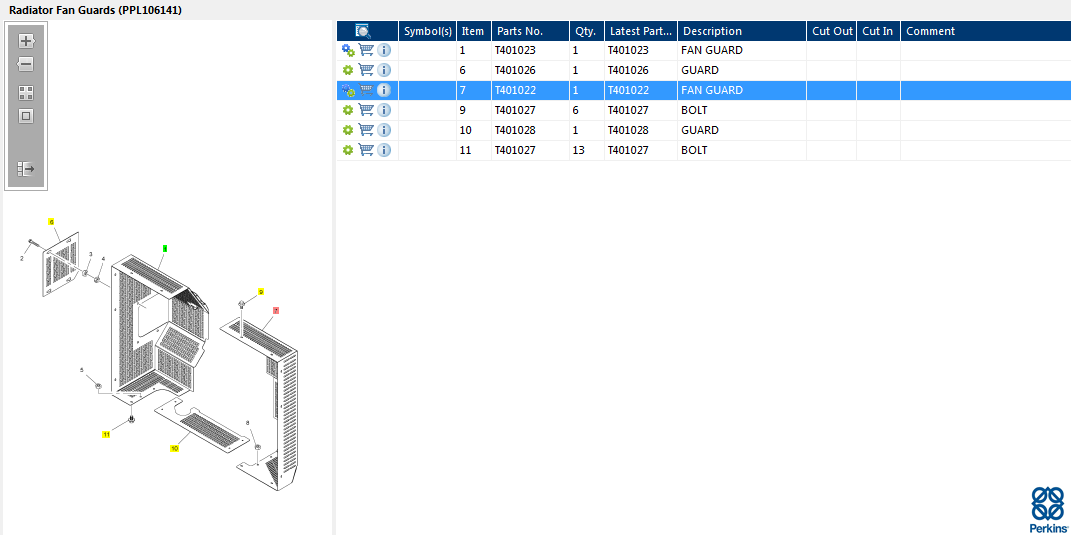
Task: Click BOLT description in item 11 row
Action: pyautogui.click(x=694, y=150)
